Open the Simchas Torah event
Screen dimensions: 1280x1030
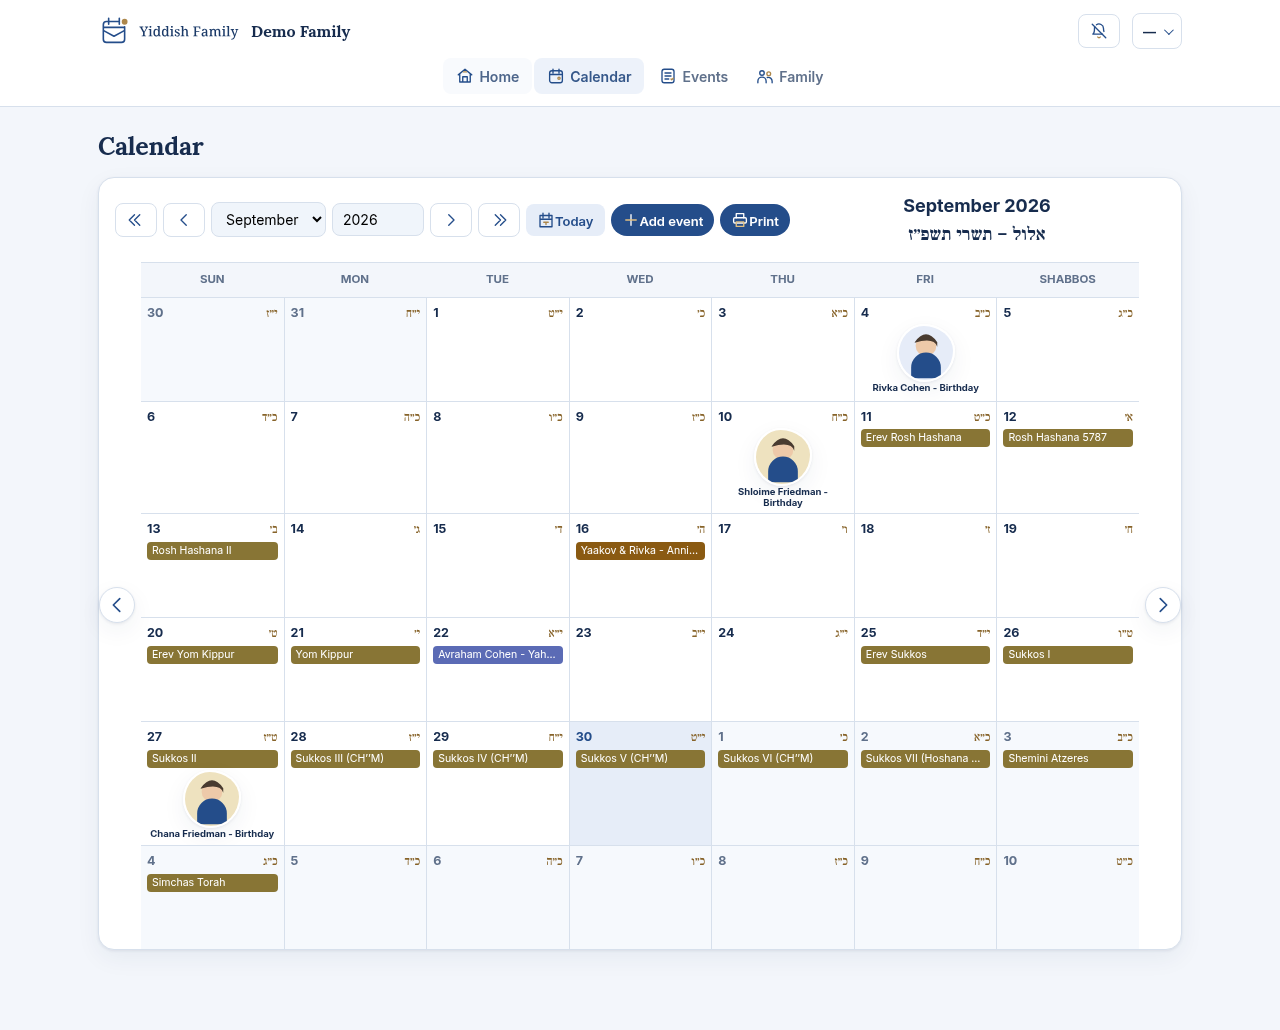coord(212,883)
